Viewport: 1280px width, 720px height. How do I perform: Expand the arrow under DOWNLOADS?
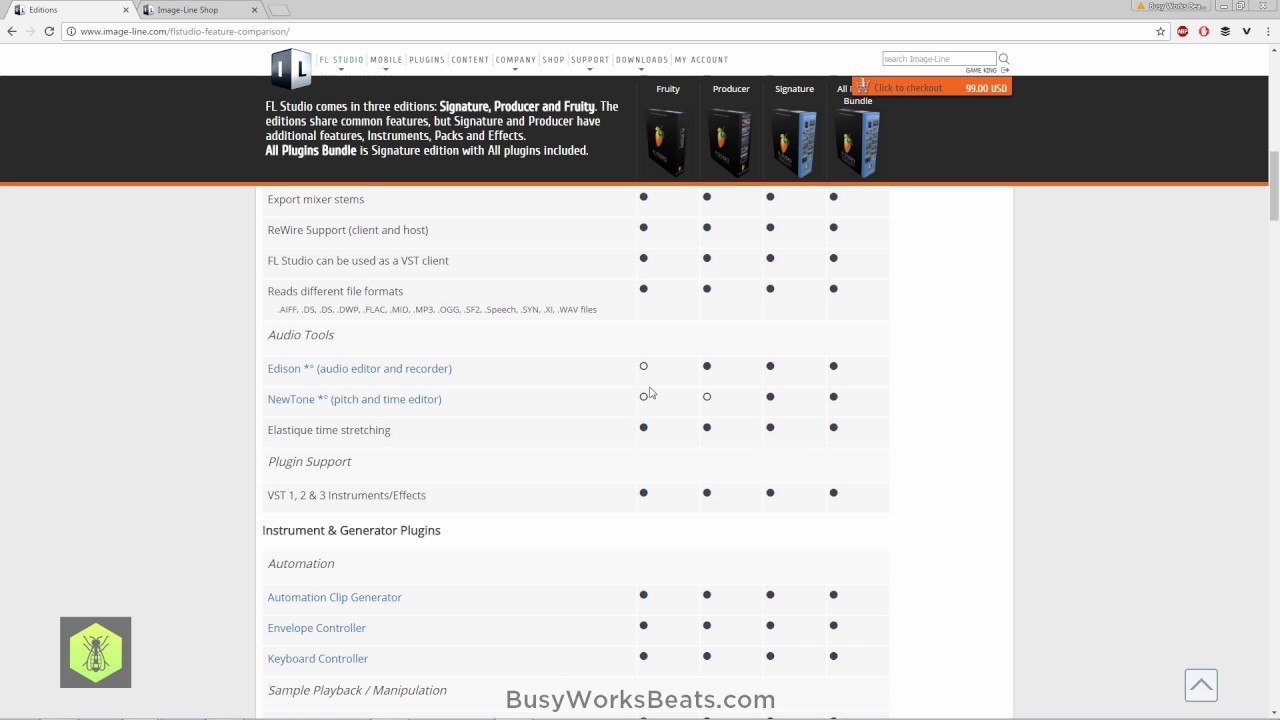(641, 70)
